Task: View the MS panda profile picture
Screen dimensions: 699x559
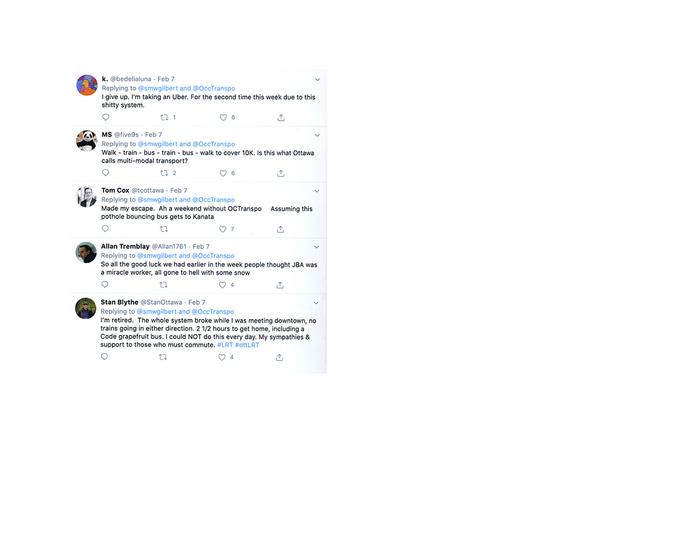Action: click(86, 140)
